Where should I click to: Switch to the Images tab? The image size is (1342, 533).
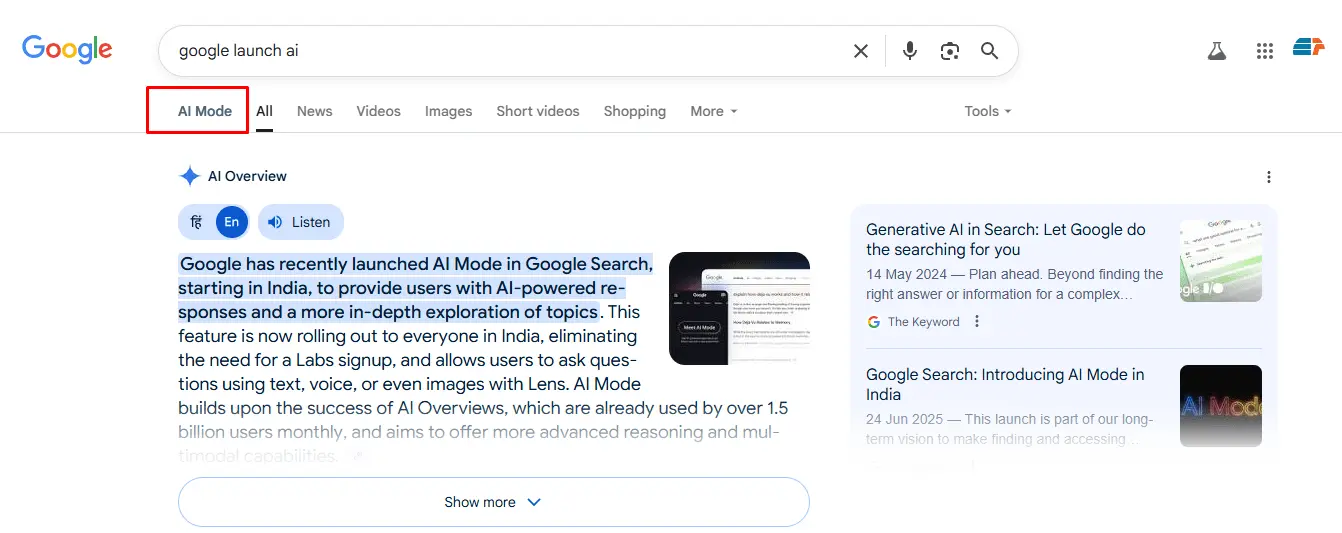(x=448, y=111)
